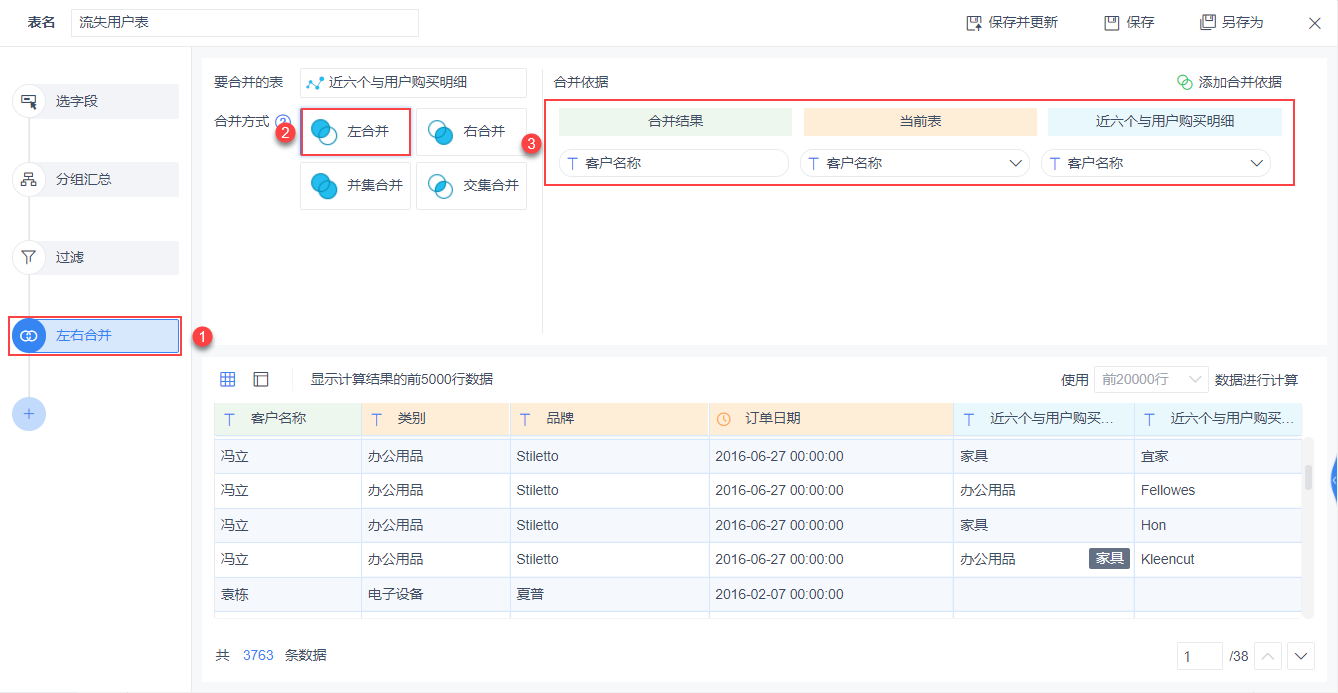Click the 当前表 header label

click(x=920, y=121)
